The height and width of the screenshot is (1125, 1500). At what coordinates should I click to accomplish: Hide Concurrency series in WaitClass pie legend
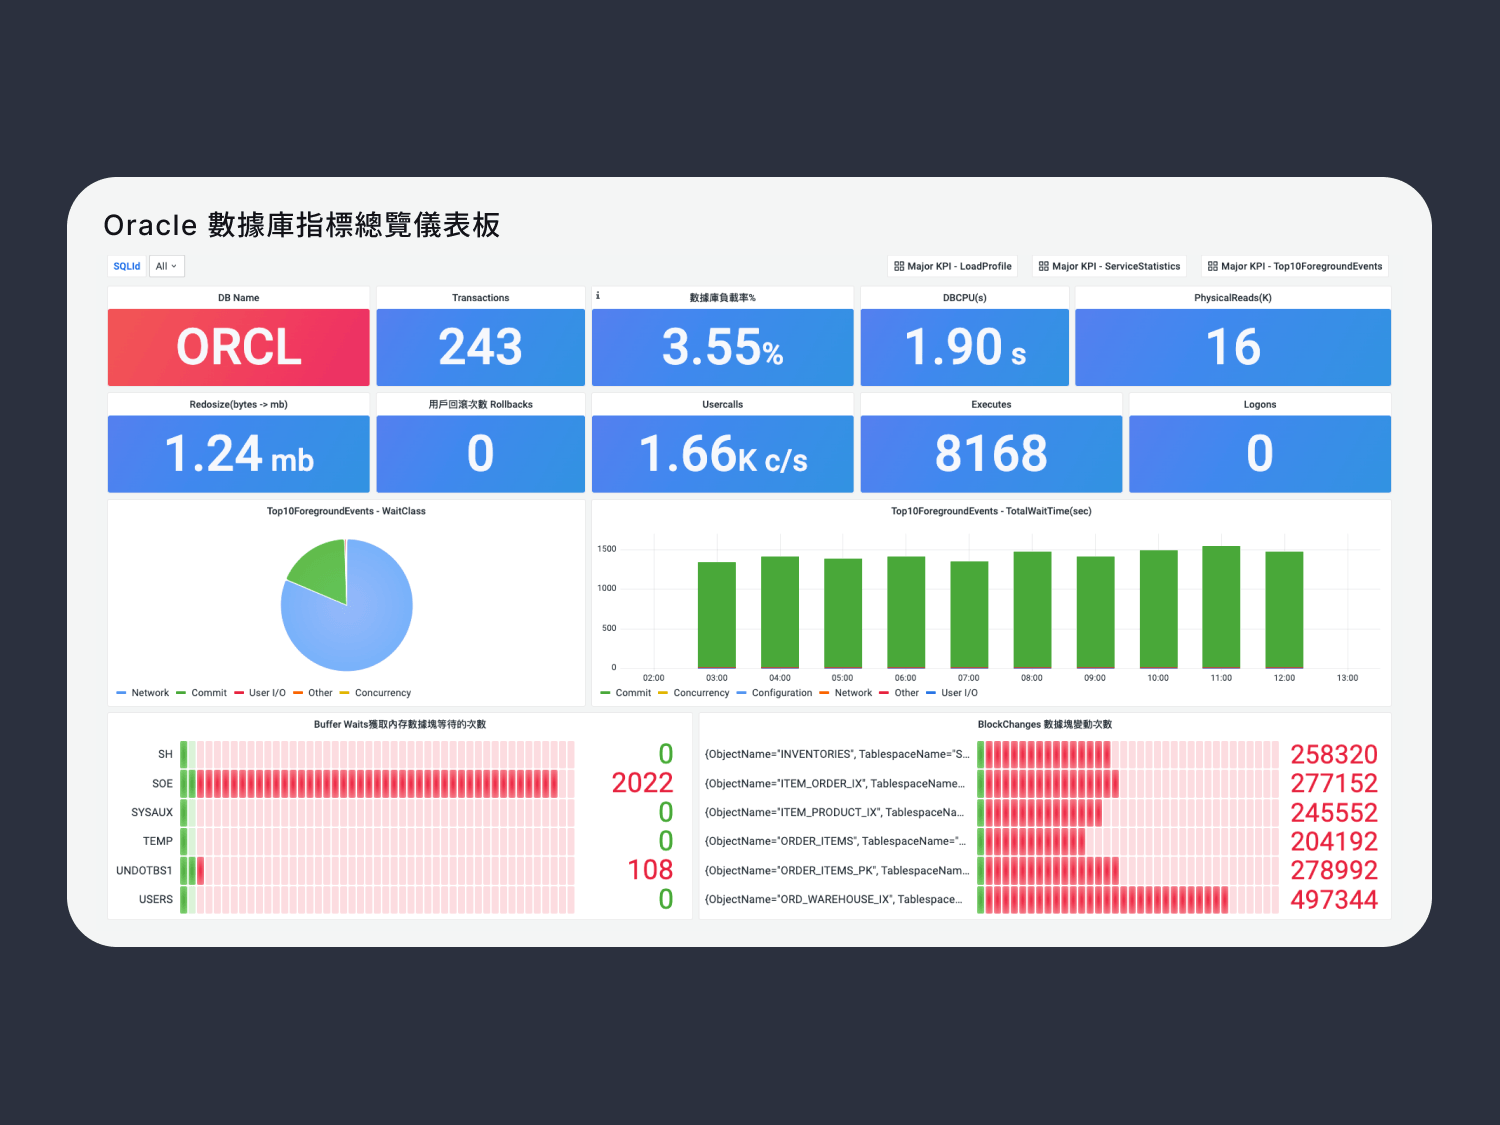coord(382,693)
